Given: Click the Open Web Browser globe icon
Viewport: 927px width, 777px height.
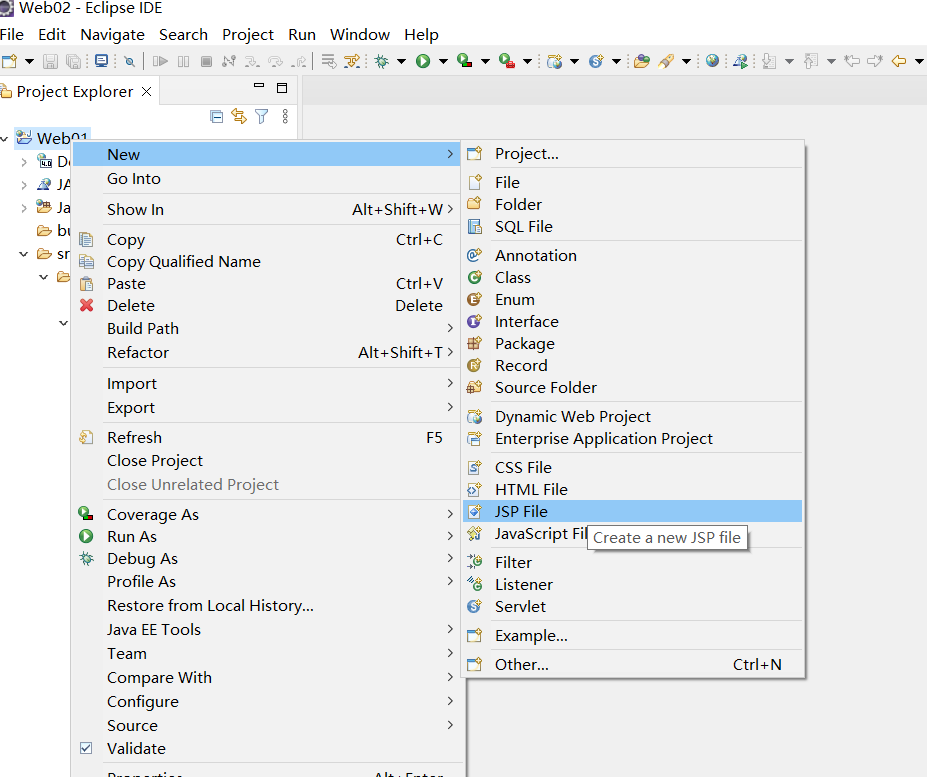Looking at the screenshot, I should (712, 60).
